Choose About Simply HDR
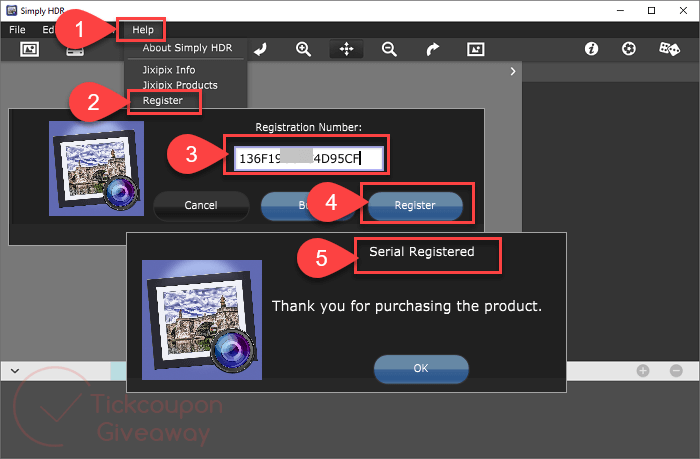 click(187, 48)
